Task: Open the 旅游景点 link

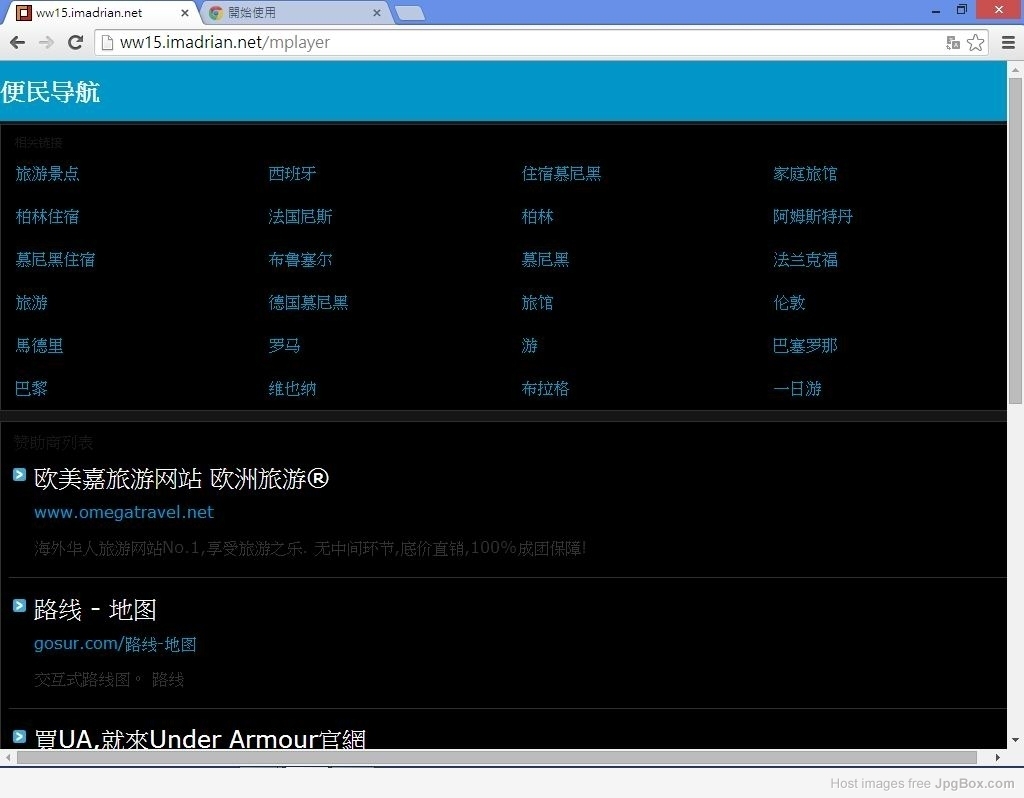Action: (x=47, y=173)
